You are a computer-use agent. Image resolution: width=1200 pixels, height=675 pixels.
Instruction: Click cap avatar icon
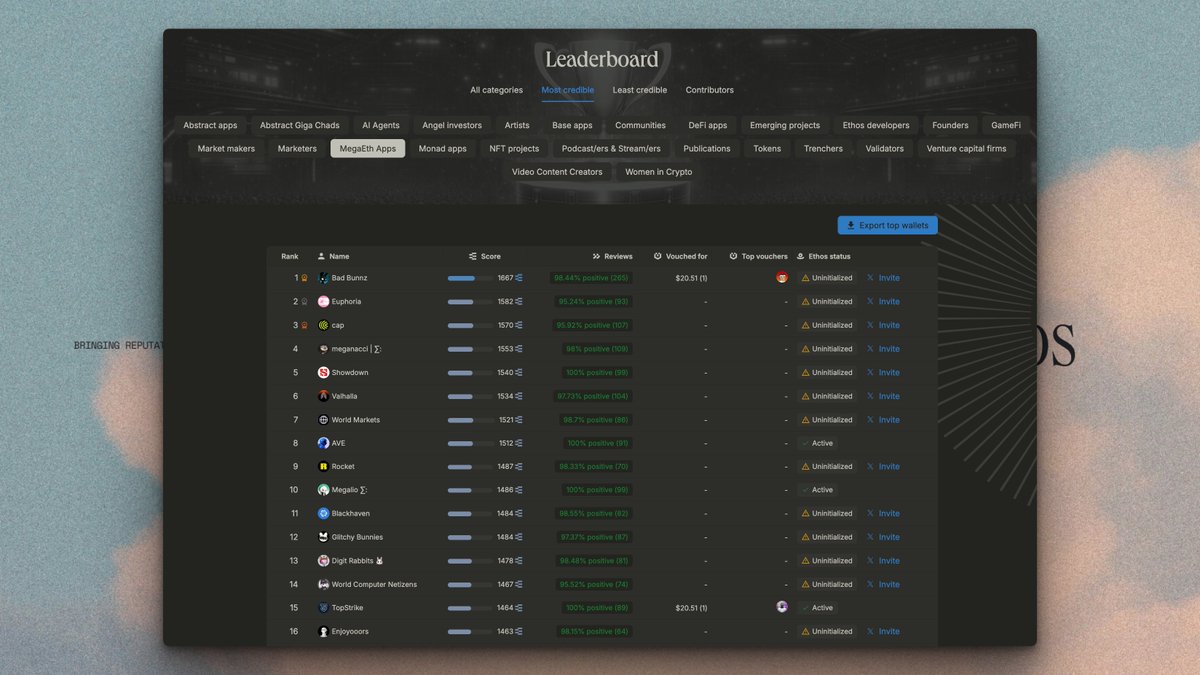click(323, 325)
